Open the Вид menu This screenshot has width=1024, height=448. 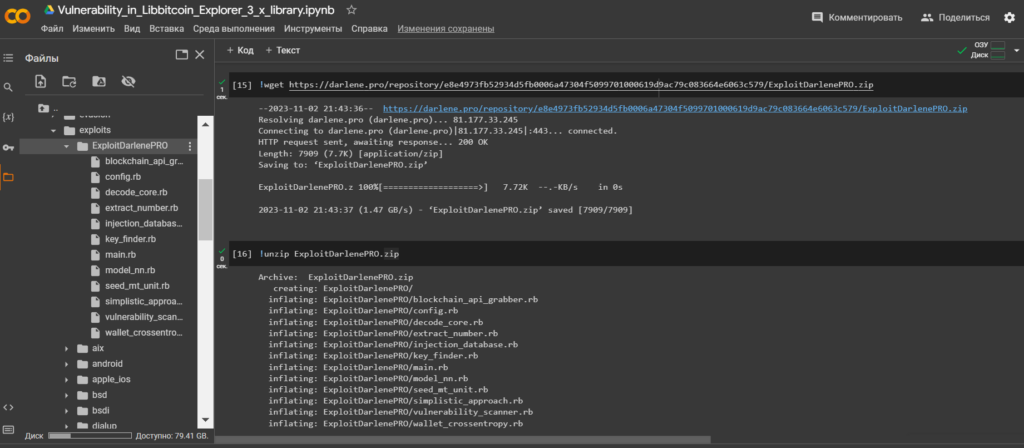pos(132,29)
